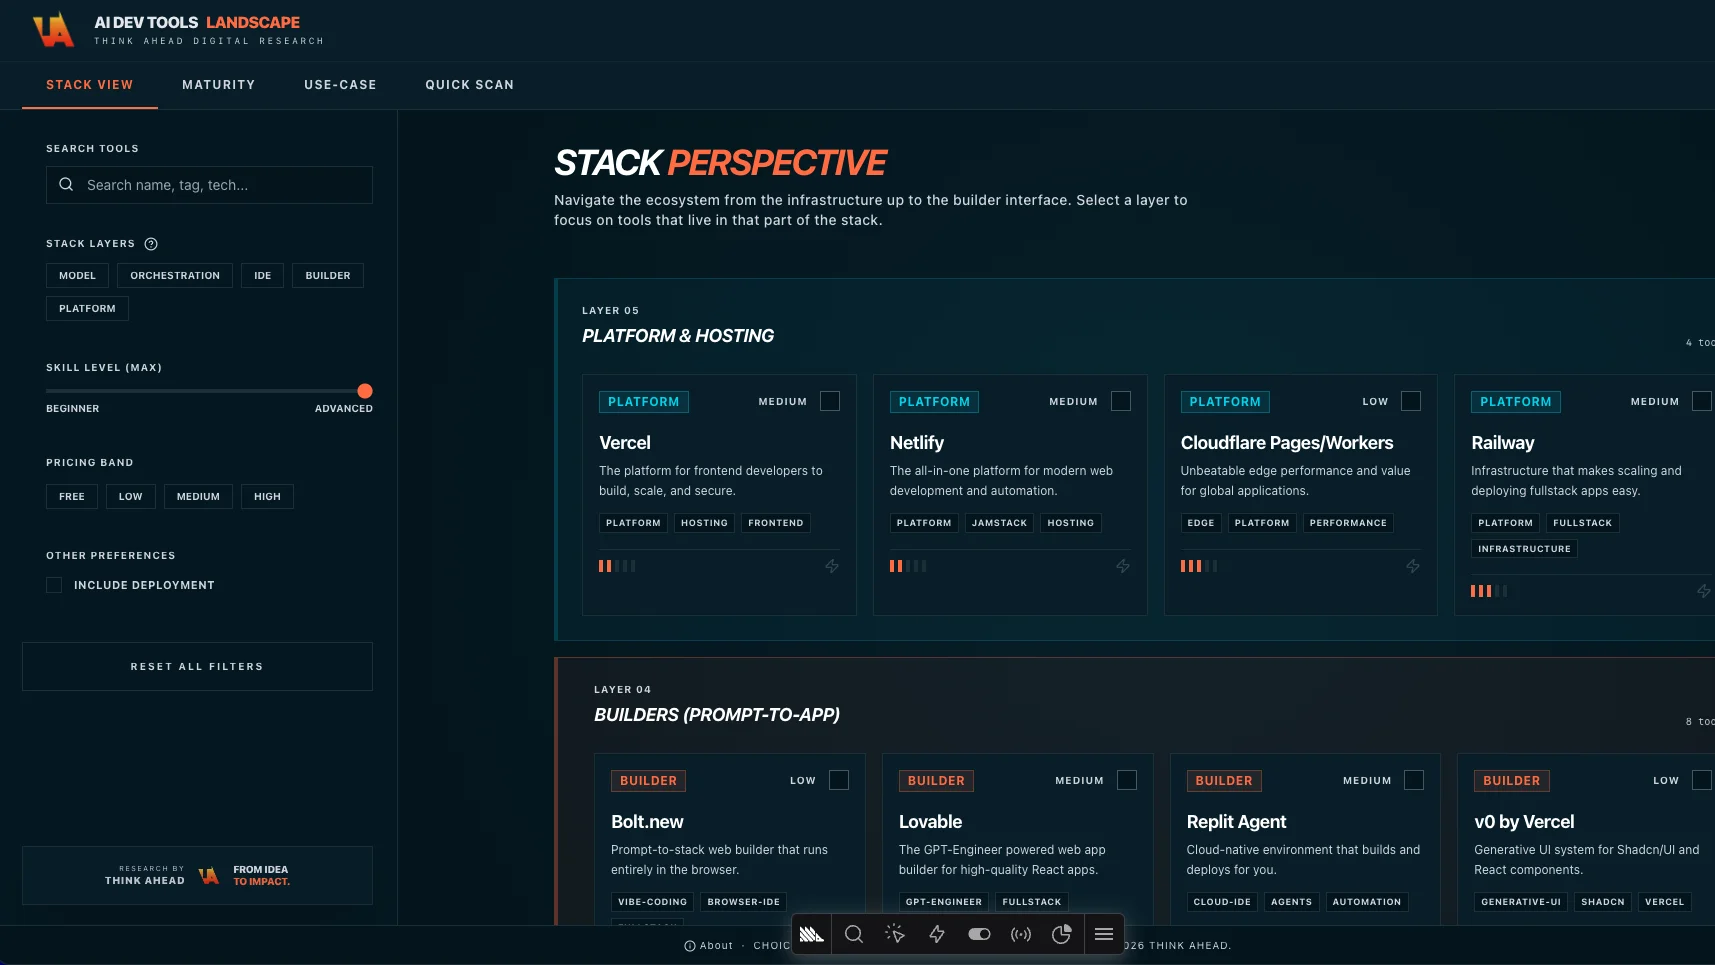Screen dimensions: 1715x965
Task: Click the broadcast signal icon in the bottom toolbar
Action: pyautogui.click(x=1021, y=934)
